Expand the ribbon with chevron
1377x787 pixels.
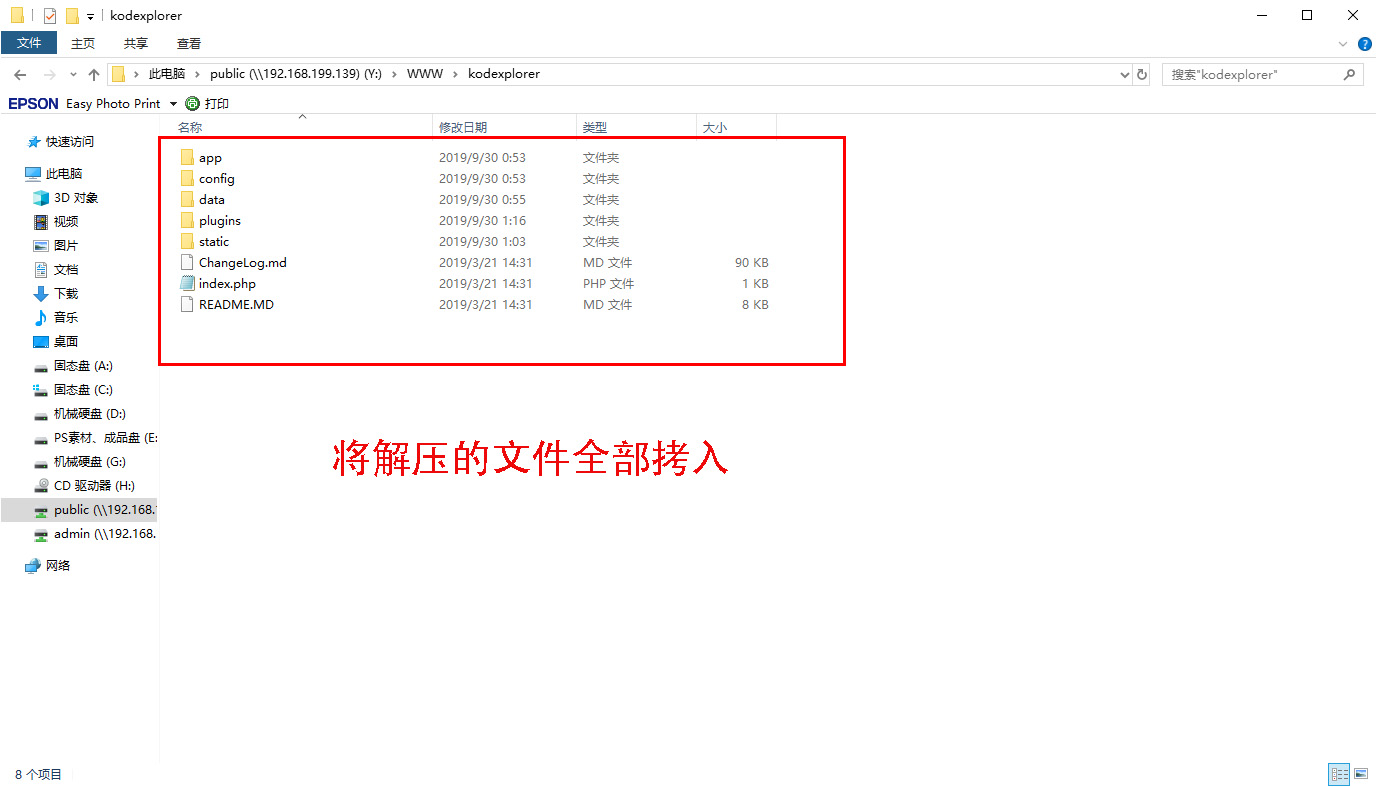pos(1343,44)
